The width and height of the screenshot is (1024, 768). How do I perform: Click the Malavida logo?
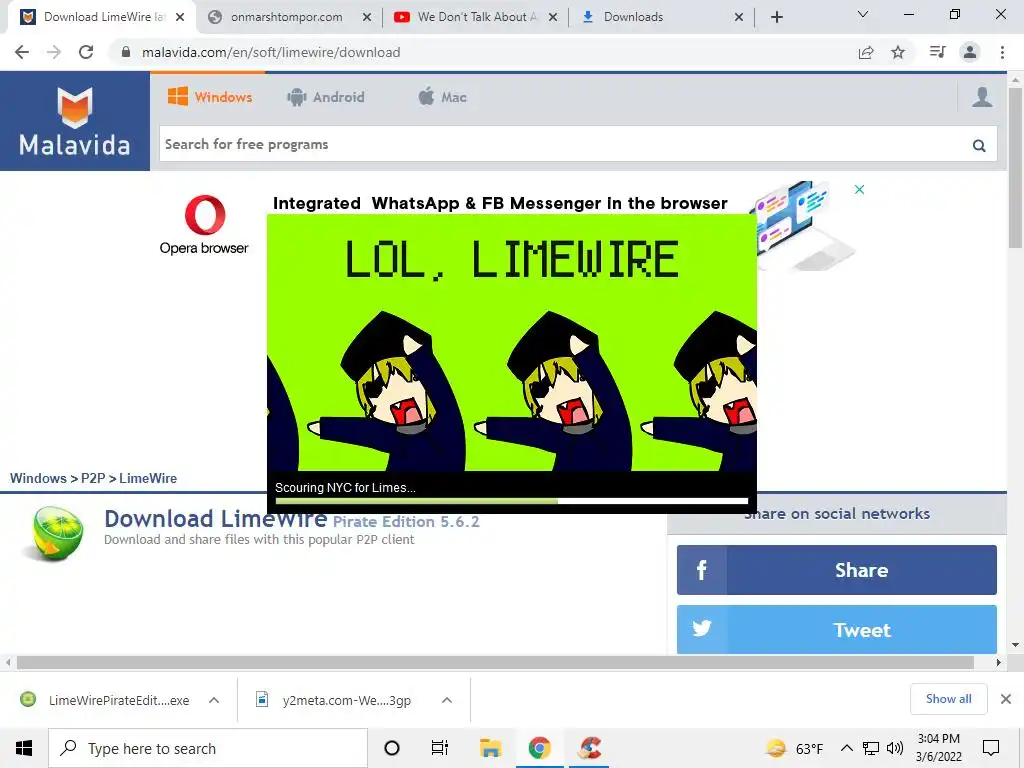pyautogui.click(x=74, y=121)
